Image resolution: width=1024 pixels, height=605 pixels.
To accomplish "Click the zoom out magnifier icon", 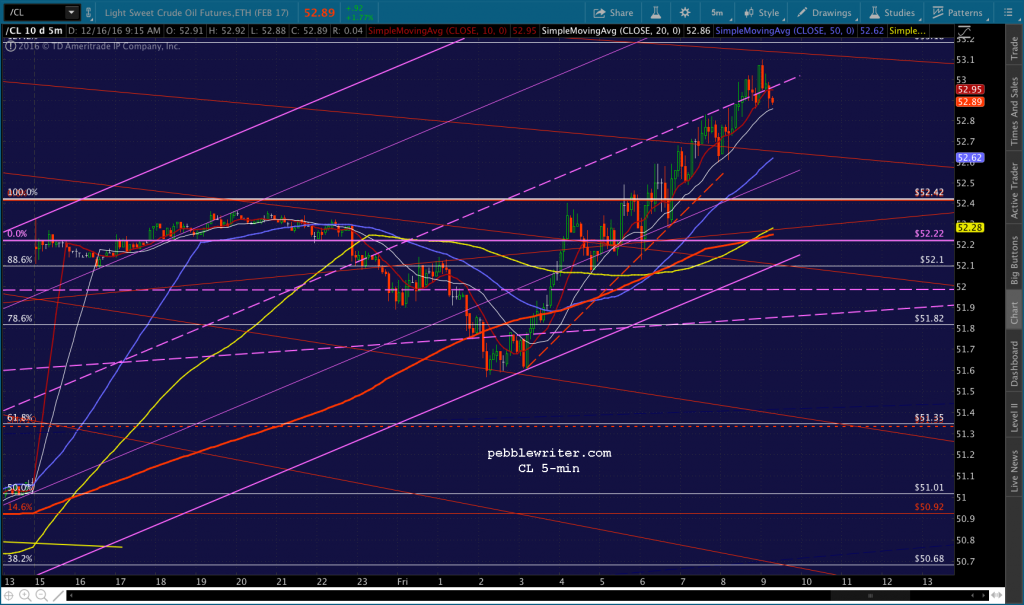I will point(41,595).
